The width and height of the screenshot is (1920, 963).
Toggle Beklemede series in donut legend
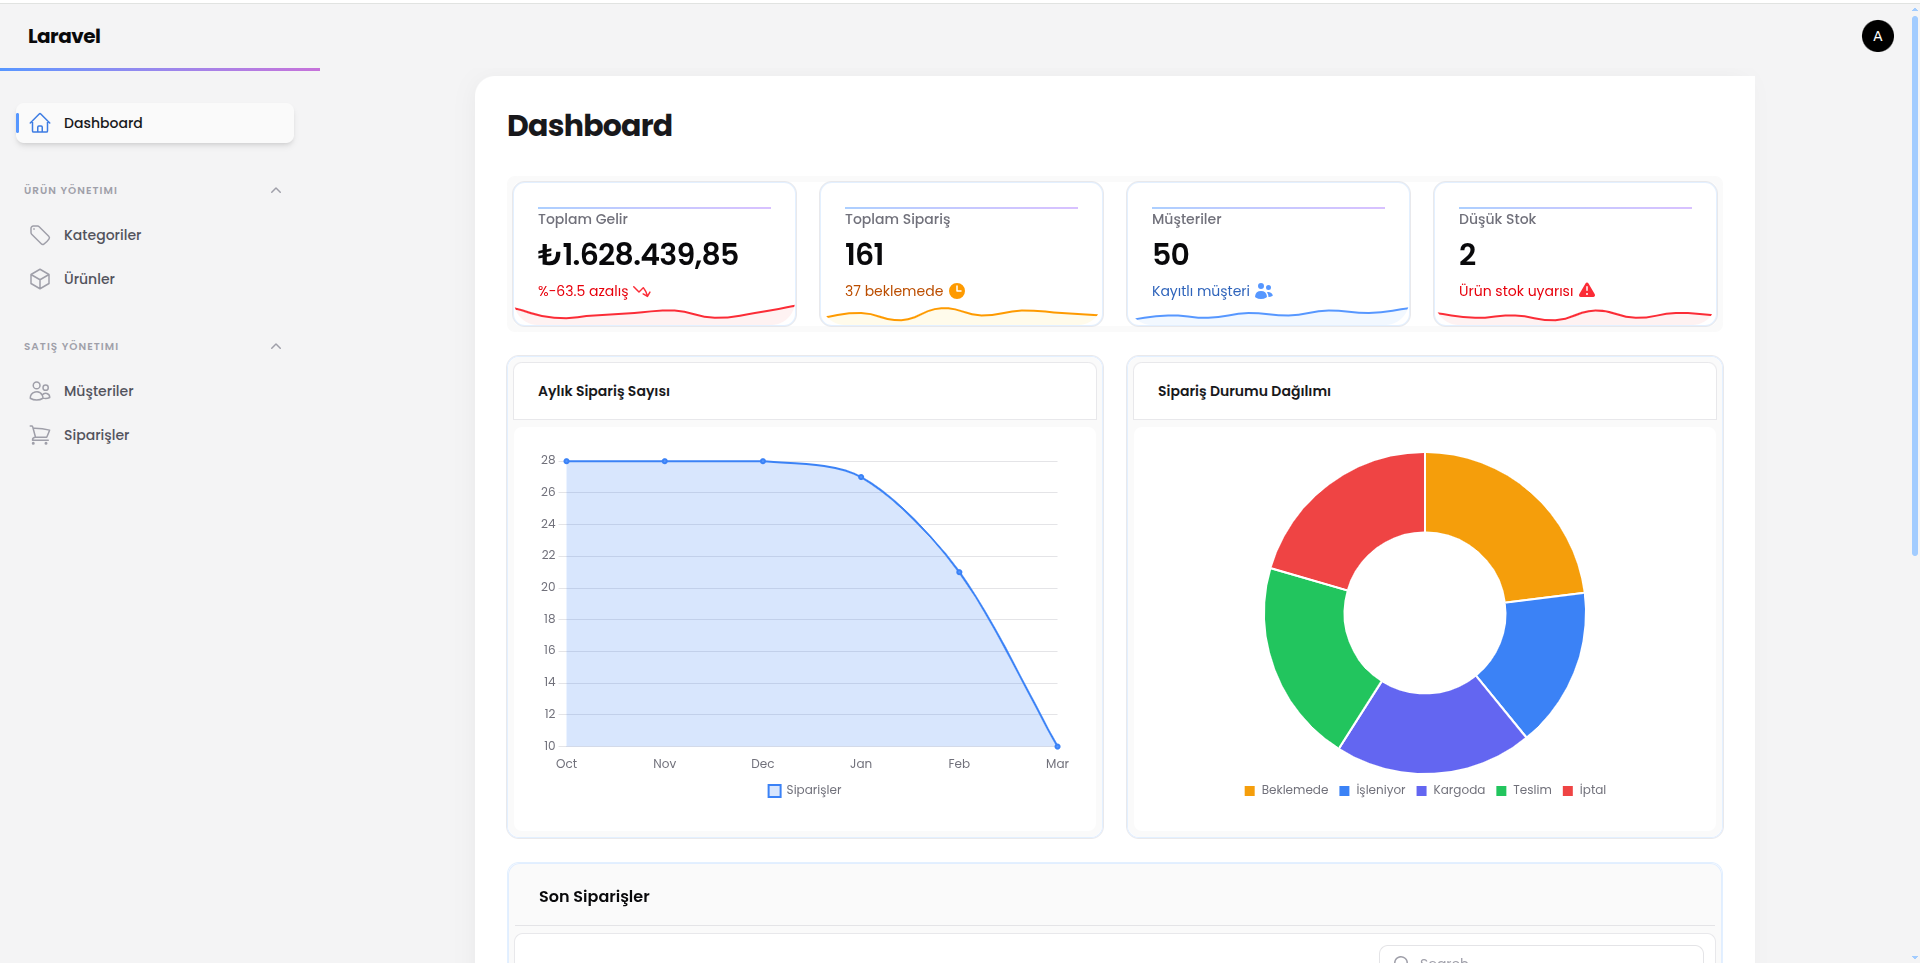(x=1286, y=790)
